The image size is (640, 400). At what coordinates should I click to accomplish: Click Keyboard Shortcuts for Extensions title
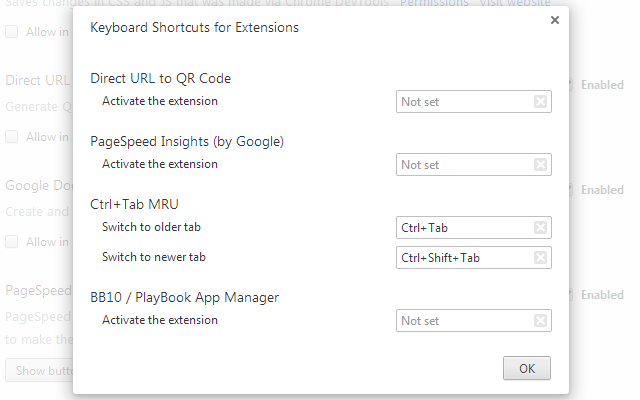click(194, 27)
